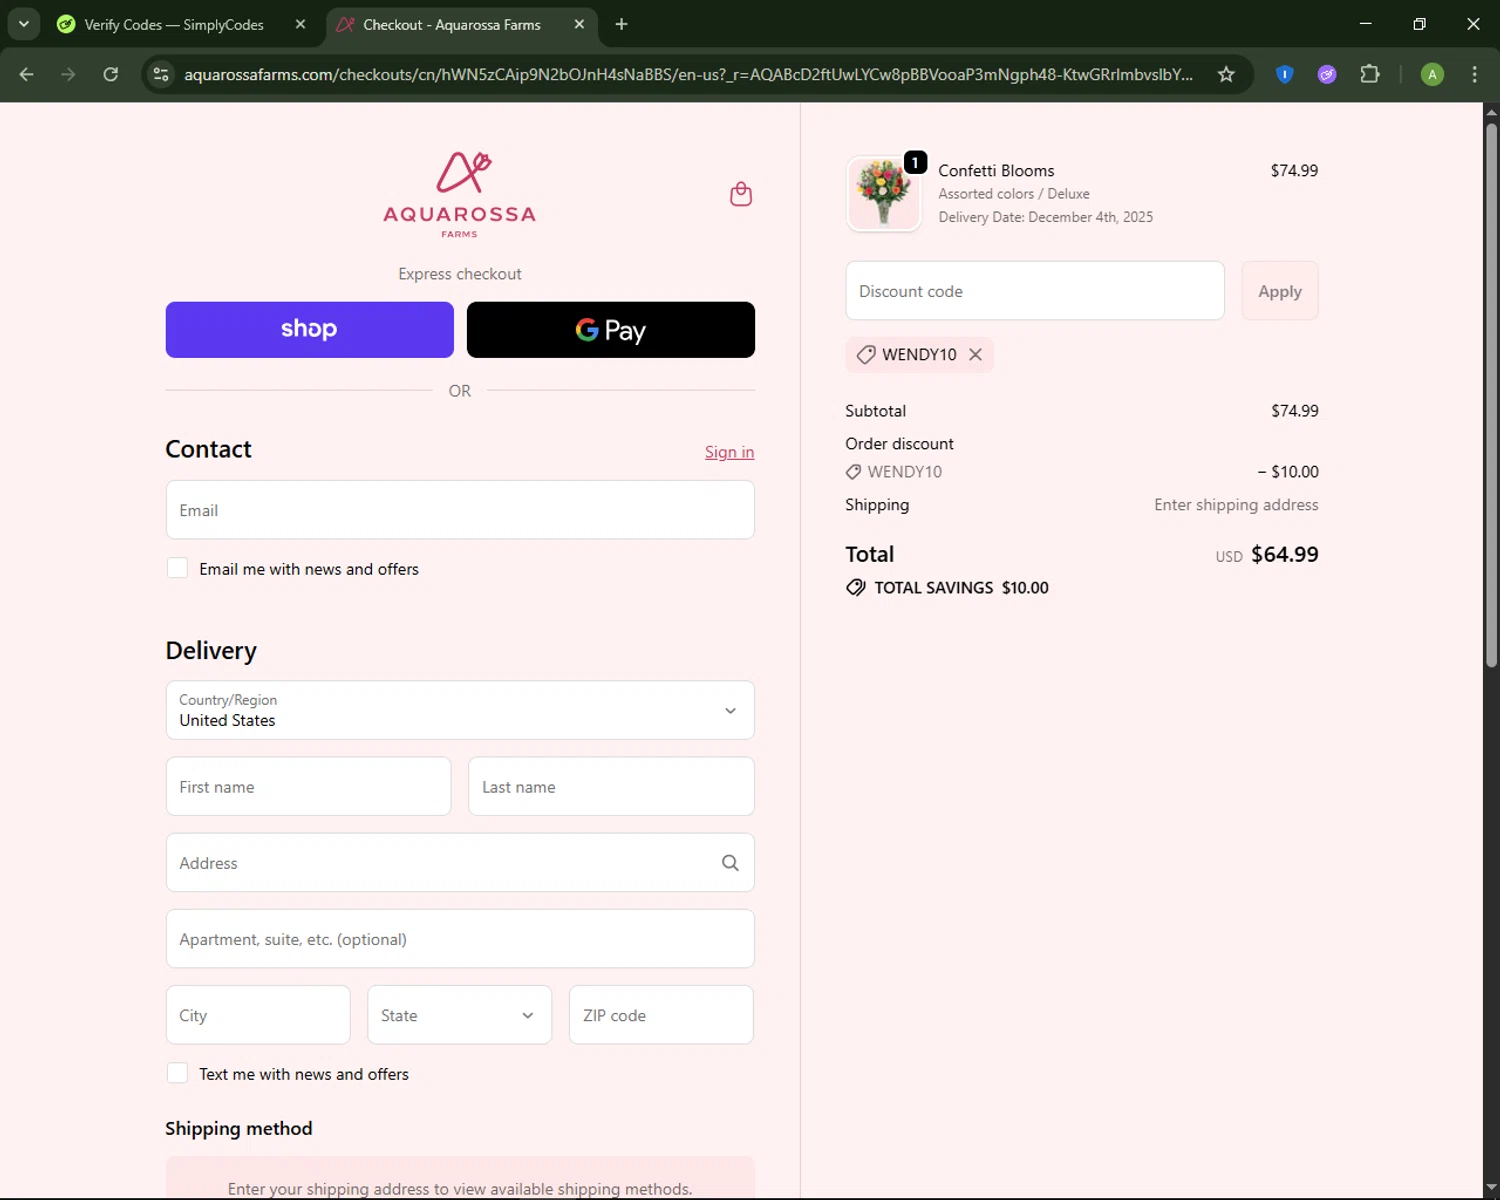Expand the Country/Region dropdown
Screen dimensions: 1500x1200
click(460, 710)
